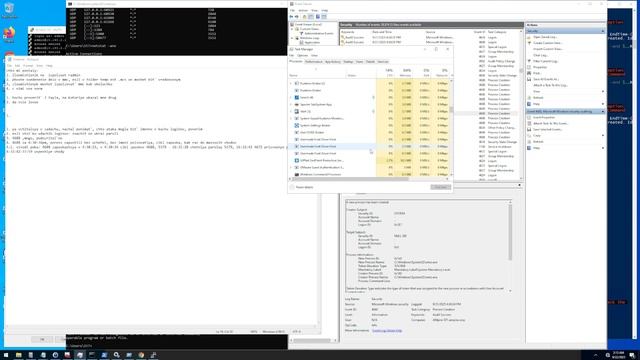640x360 pixels.
Task: Open File Explorer from the taskbar
Action: (x=18, y=355)
